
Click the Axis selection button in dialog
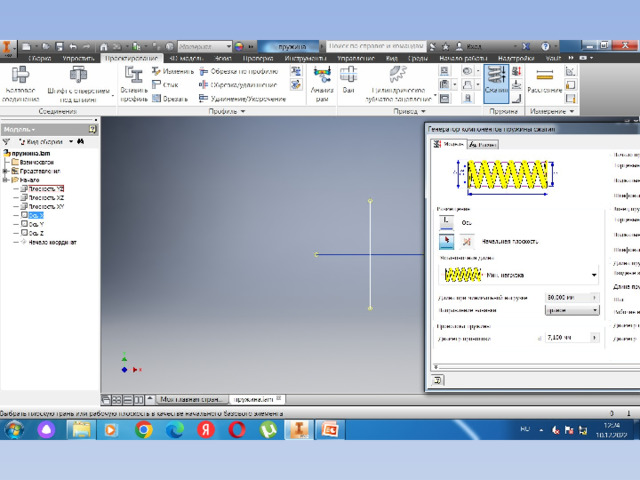[446, 222]
